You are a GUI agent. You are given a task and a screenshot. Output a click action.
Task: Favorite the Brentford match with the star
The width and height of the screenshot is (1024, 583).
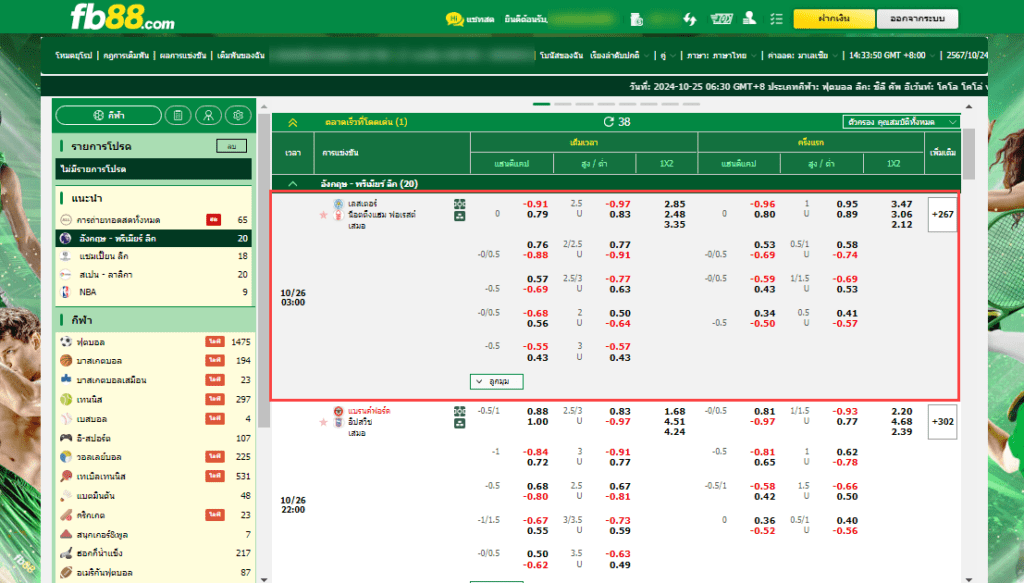click(x=323, y=422)
